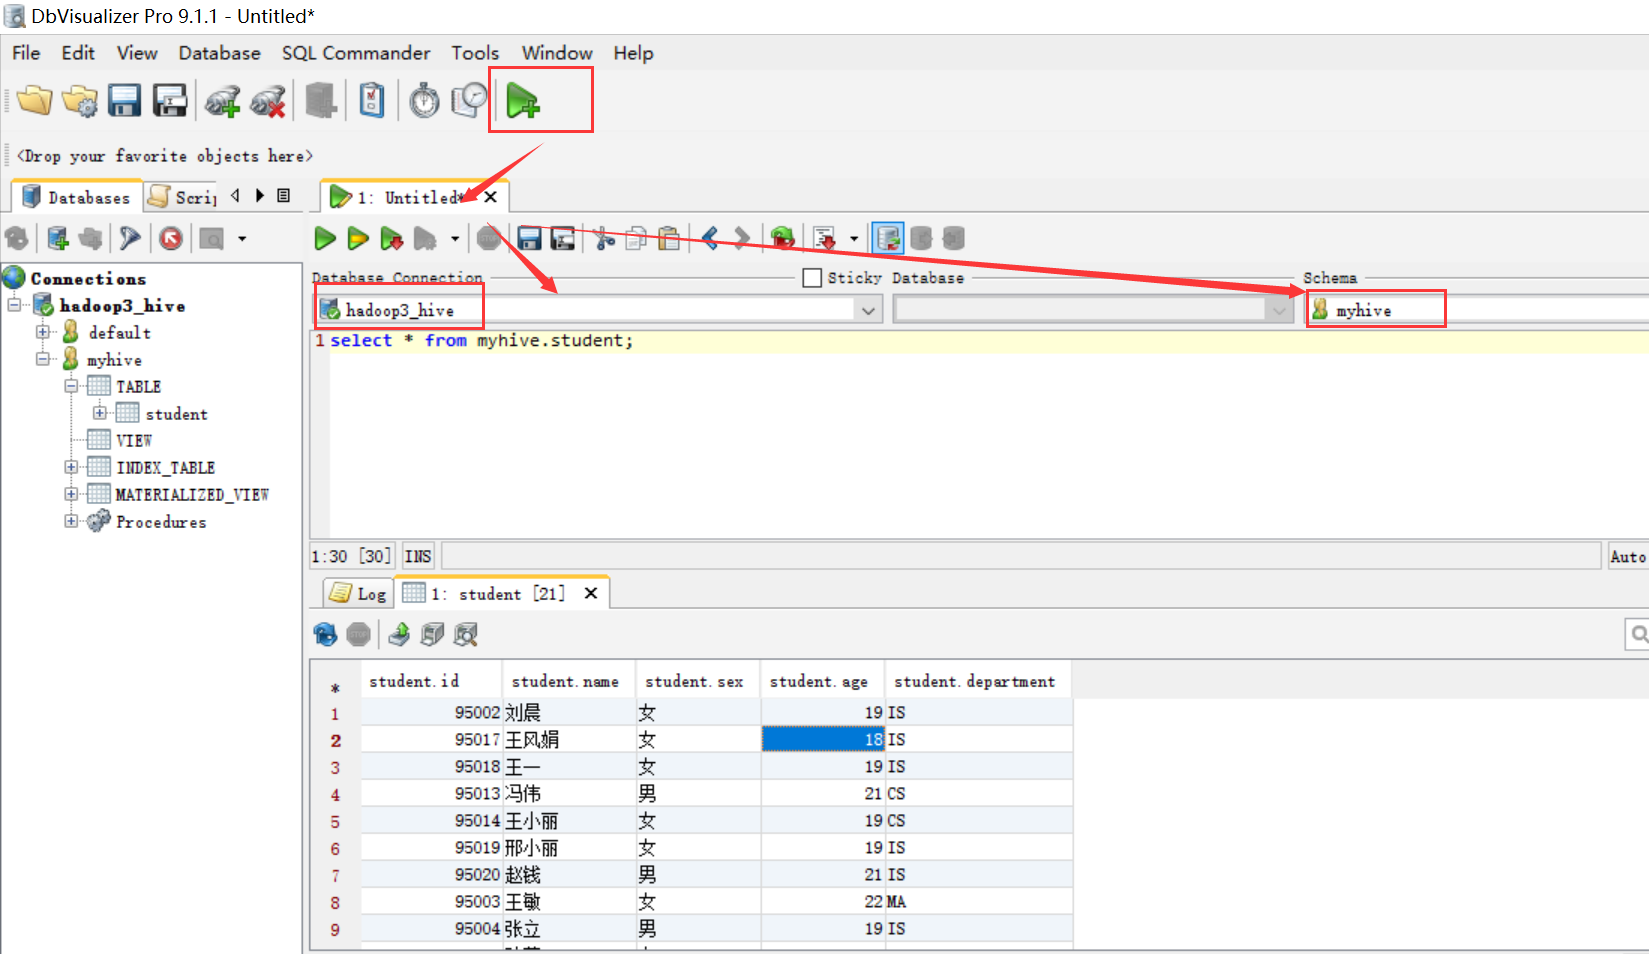1649x954 pixels.
Task: Click the Execute Current yellow-bar play icon
Action: (x=358, y=238)
